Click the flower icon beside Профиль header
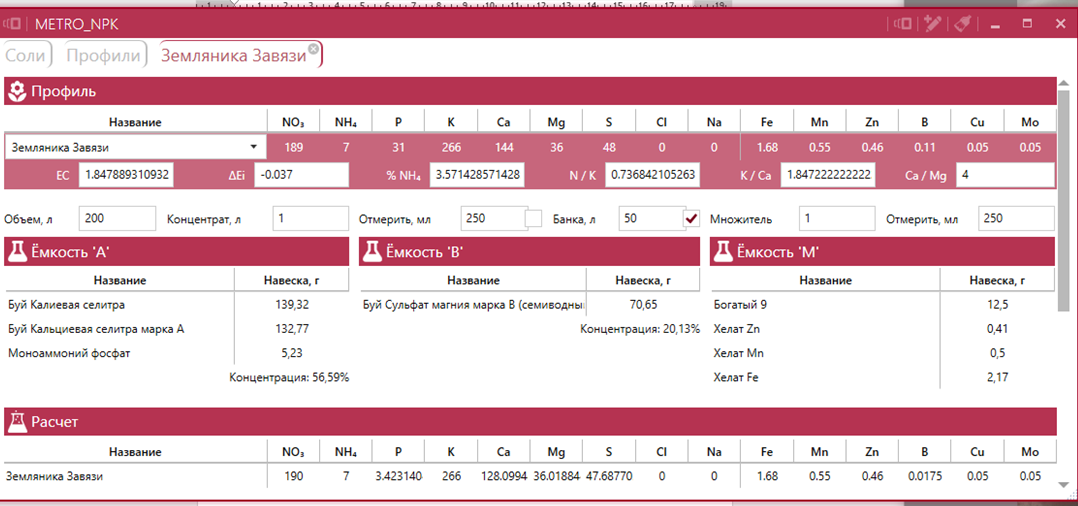The height and width of the screenshot is (506, 1078). point(17,92)
